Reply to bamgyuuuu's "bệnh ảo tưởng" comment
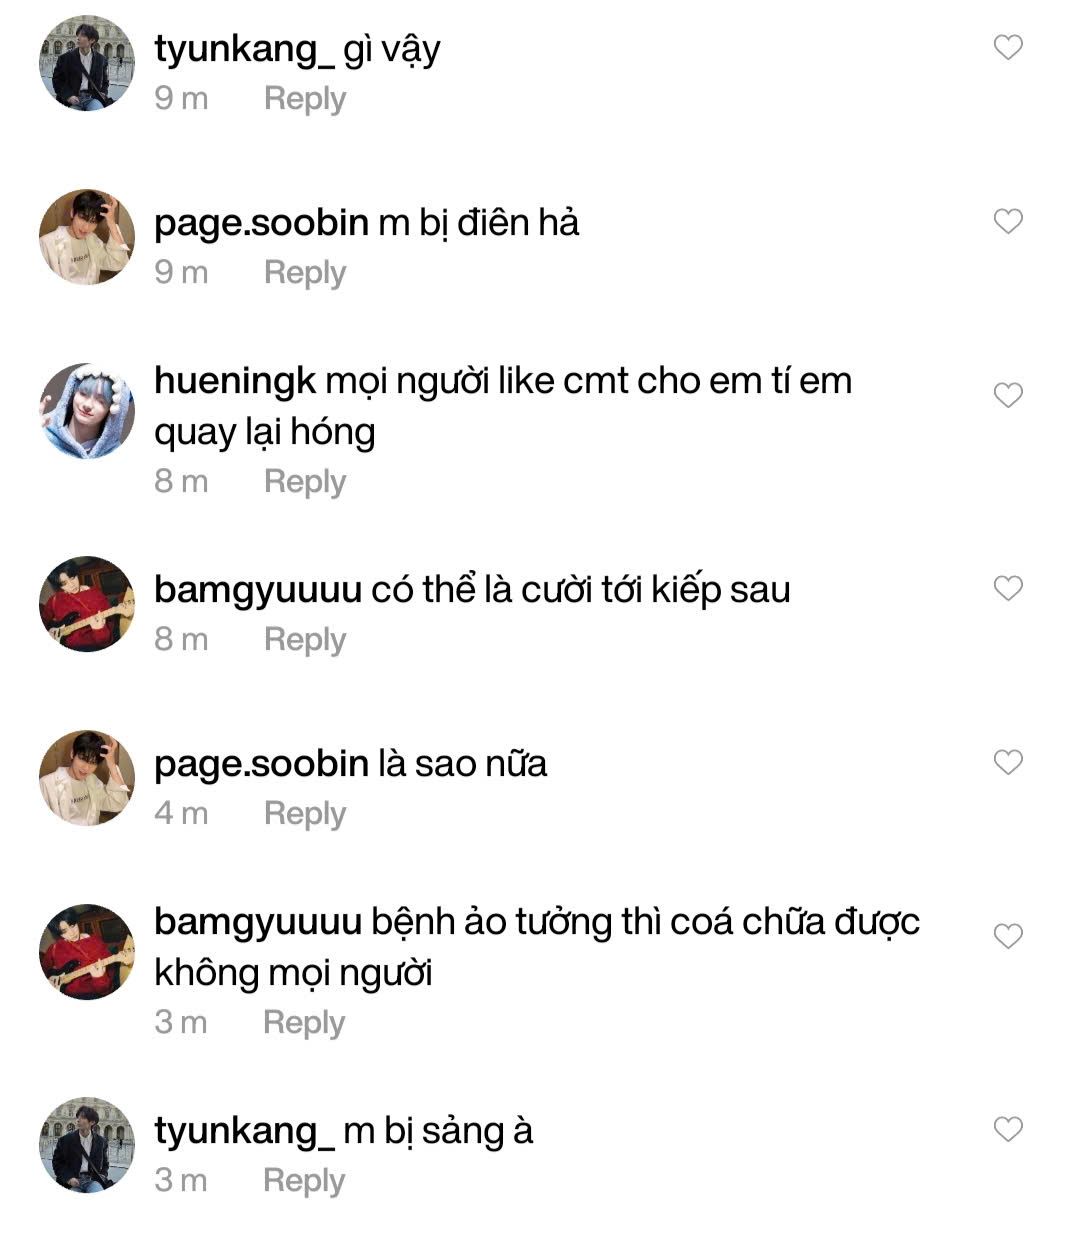 304,1022
